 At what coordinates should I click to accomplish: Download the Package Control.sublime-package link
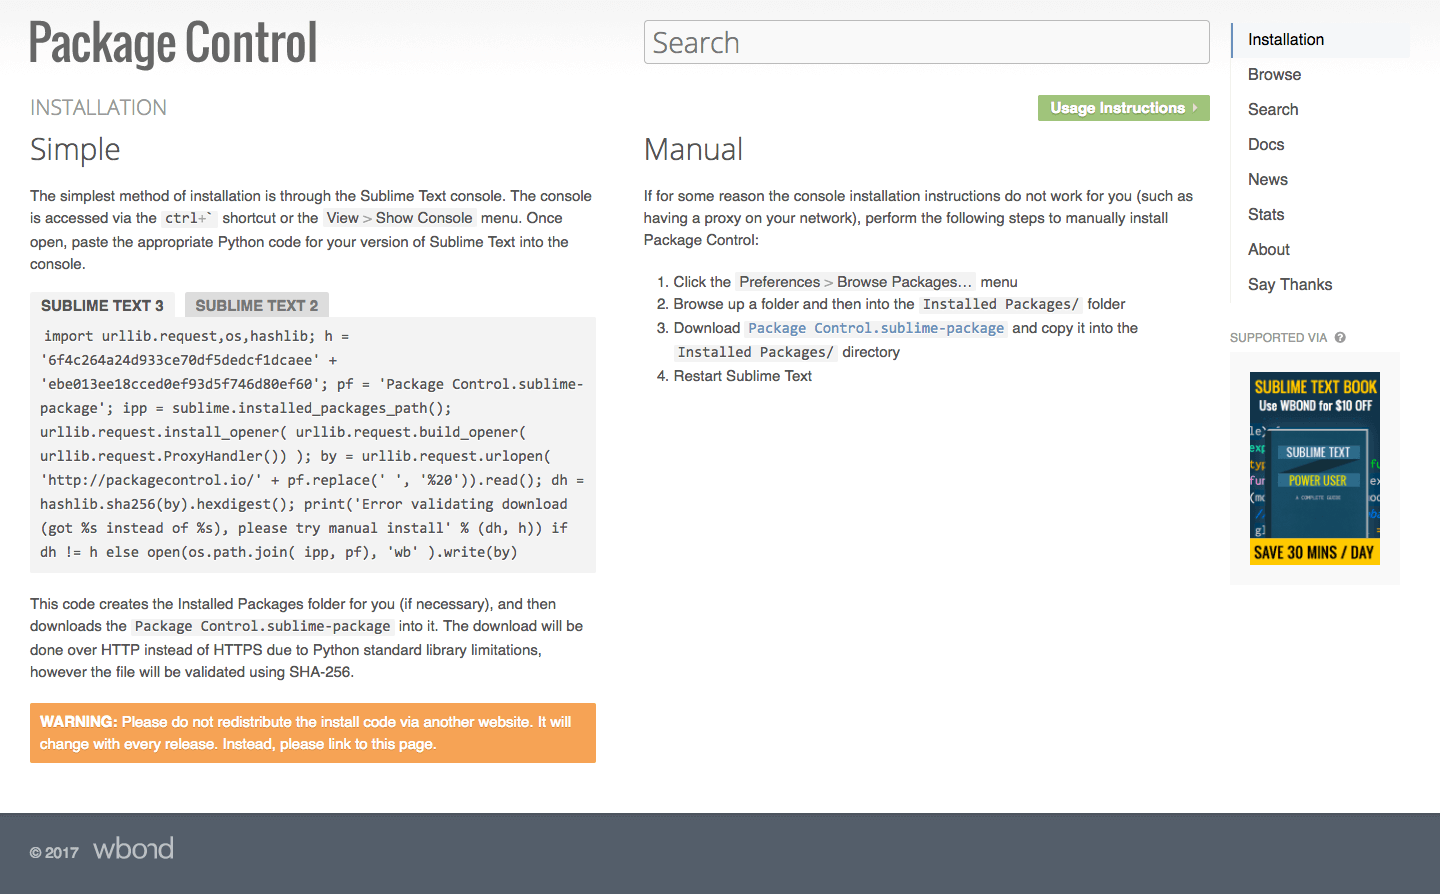click(x=876, y=328)
